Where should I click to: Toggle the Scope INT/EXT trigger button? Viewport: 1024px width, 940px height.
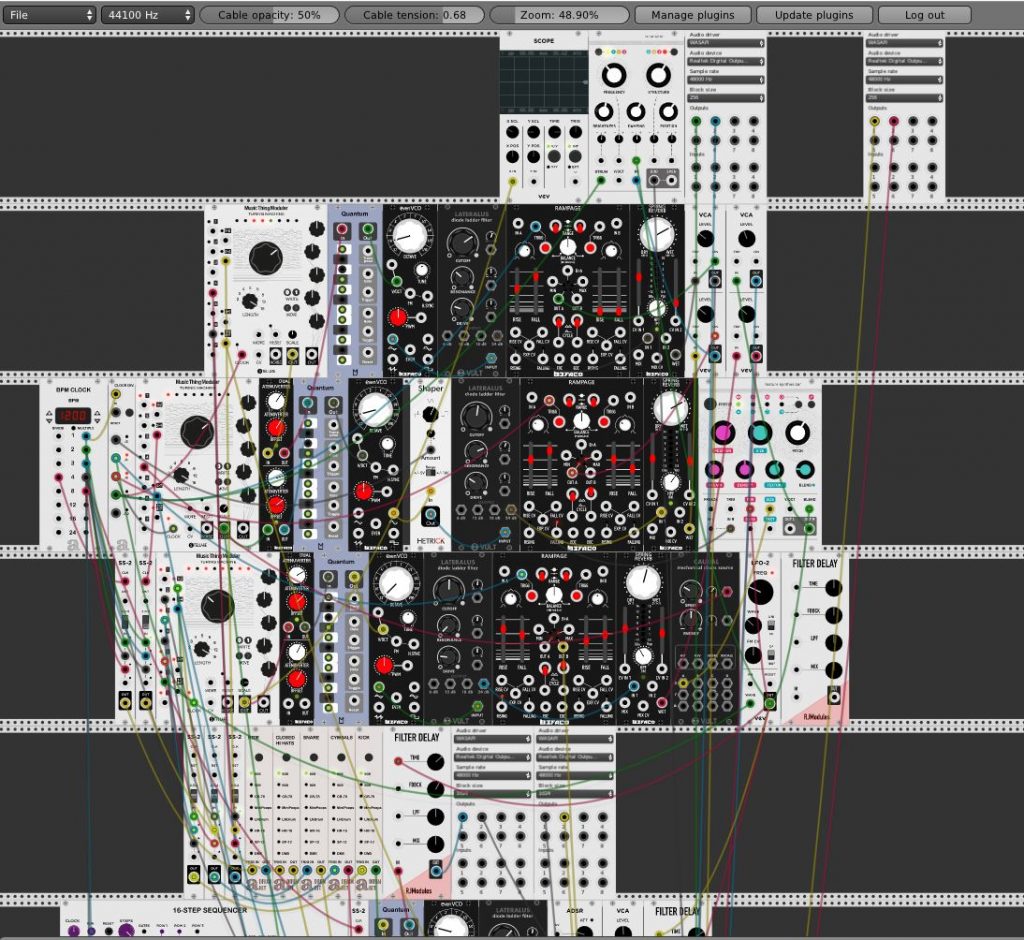click(575, 156)
